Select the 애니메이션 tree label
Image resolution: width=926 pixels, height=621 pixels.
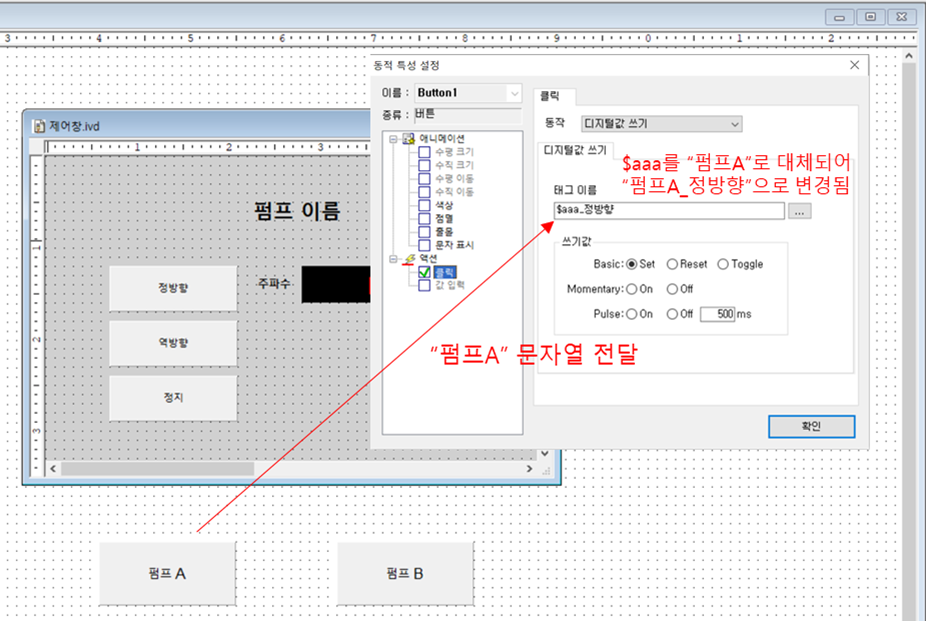[x=442, y=139]
